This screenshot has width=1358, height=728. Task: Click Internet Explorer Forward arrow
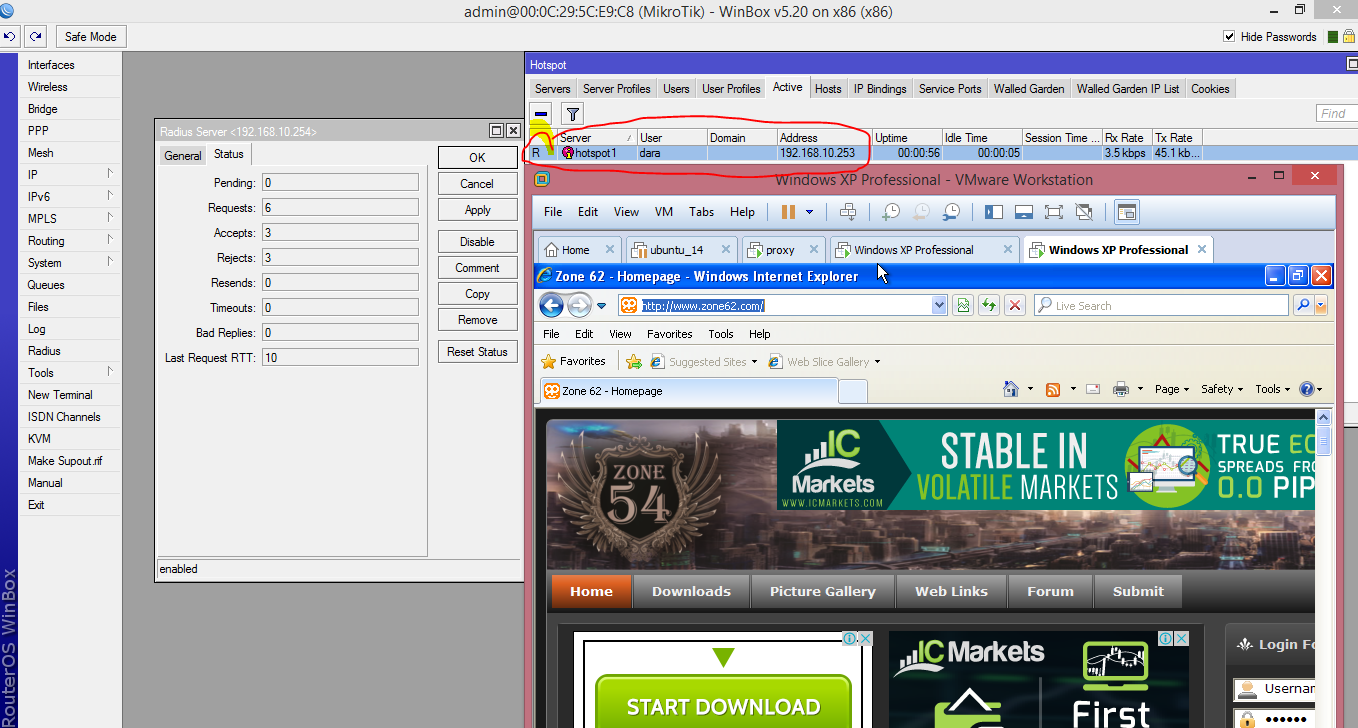(x=579, y=305)
